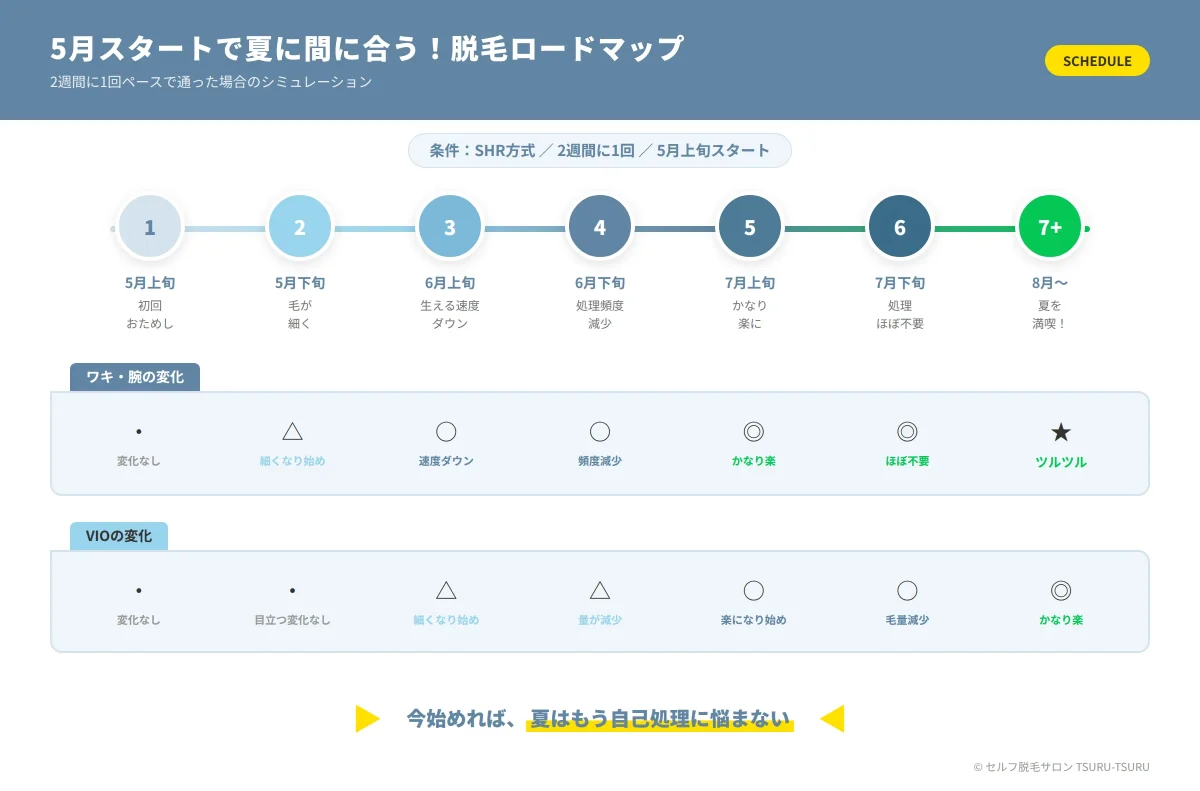Click the triangle icon above 量が減少
Viewport: 1200px width, 791px height.
coord(600,590)
